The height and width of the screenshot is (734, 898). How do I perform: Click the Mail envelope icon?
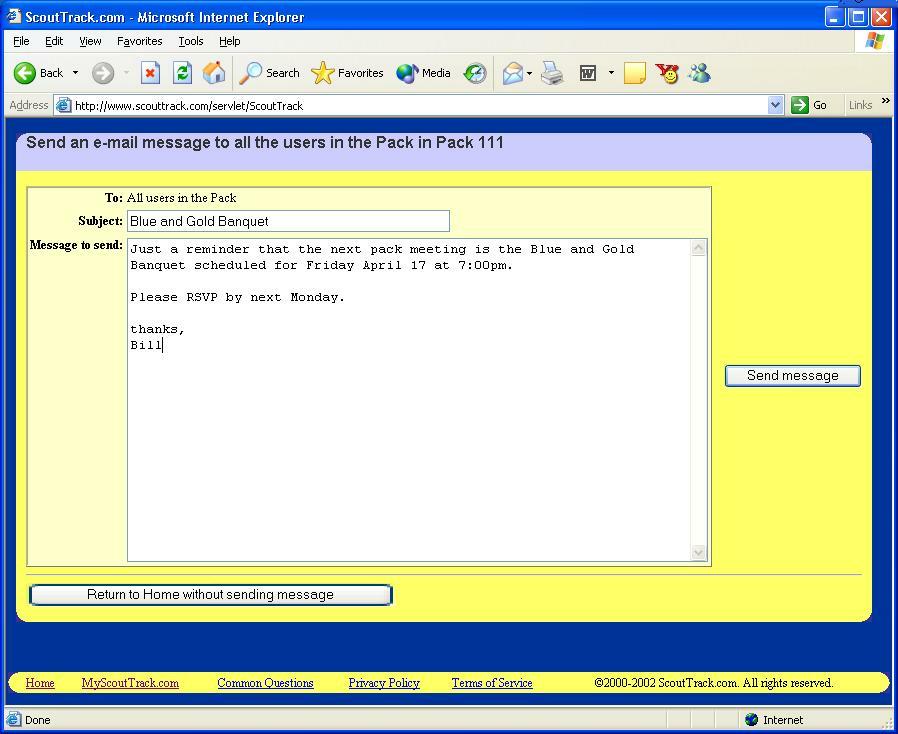[x=513, y=73]
